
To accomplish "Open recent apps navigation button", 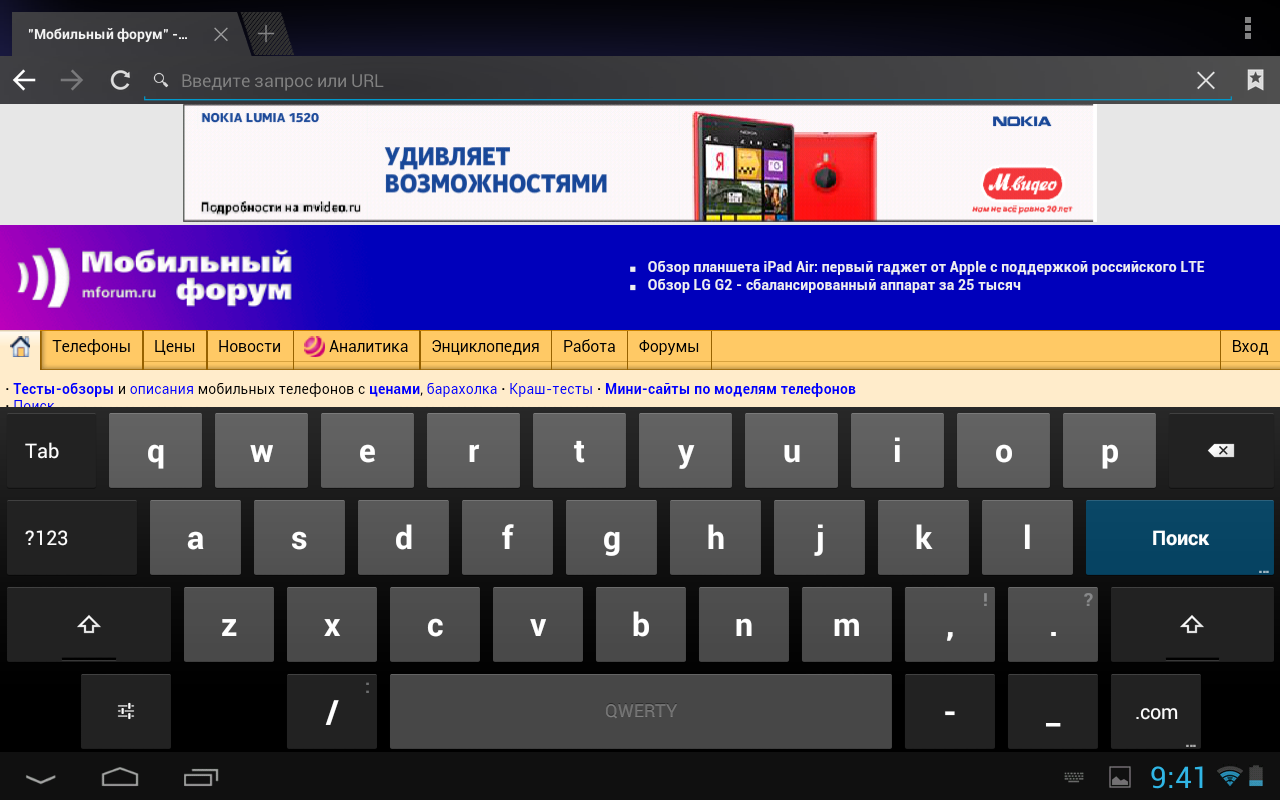I will point(201,776).
